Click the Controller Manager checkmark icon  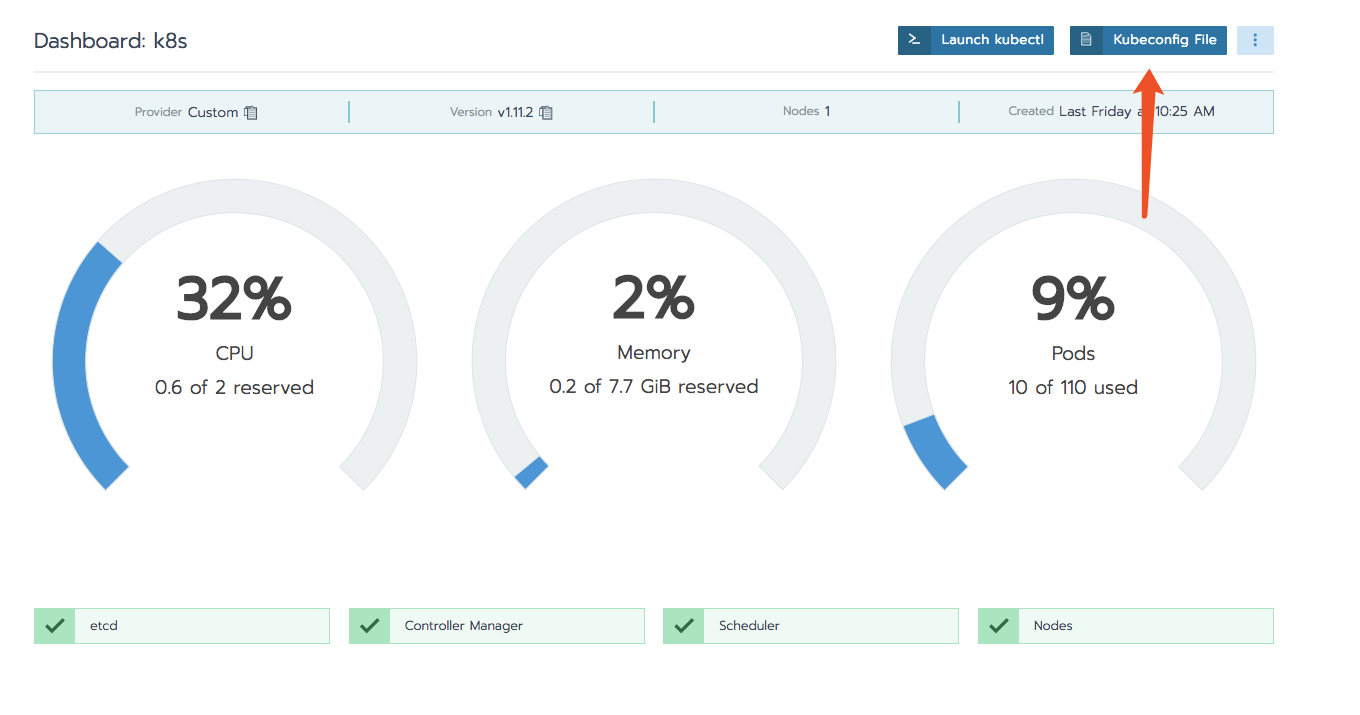[369, 626]
